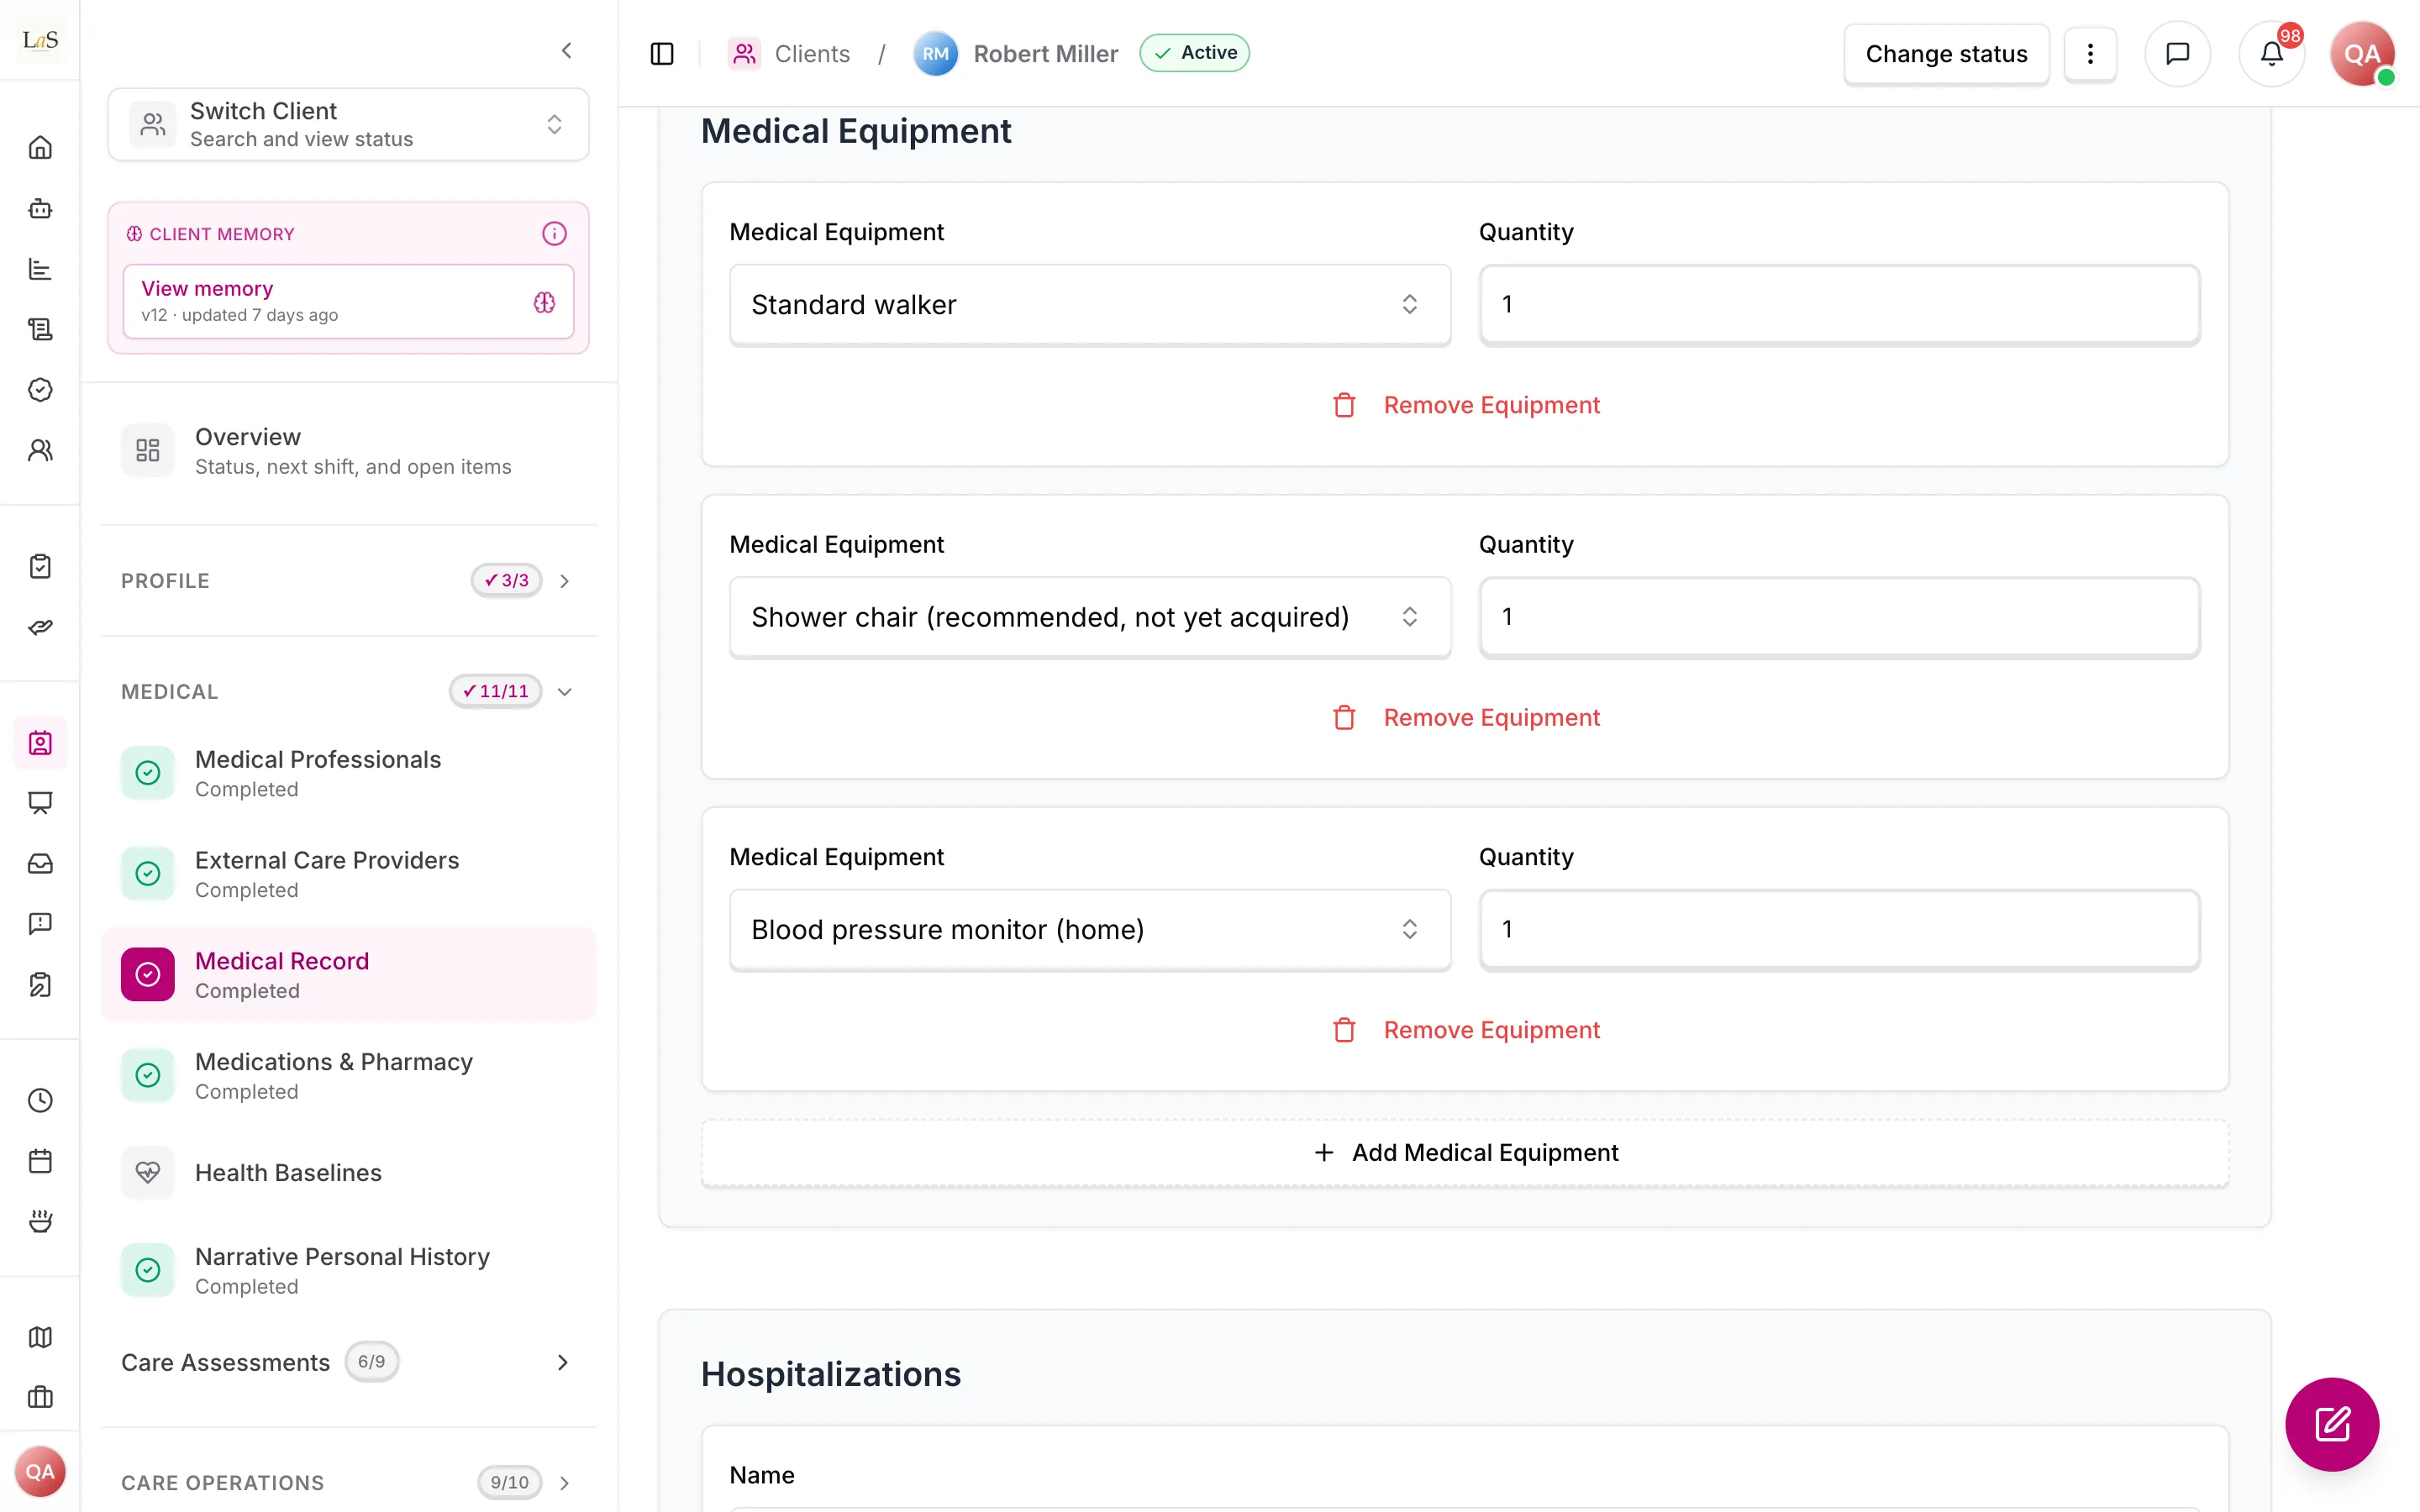Open the Shower chair equipment dropdown
The width and height of the screenshot is (2420, 1512).
point(1090,617)
